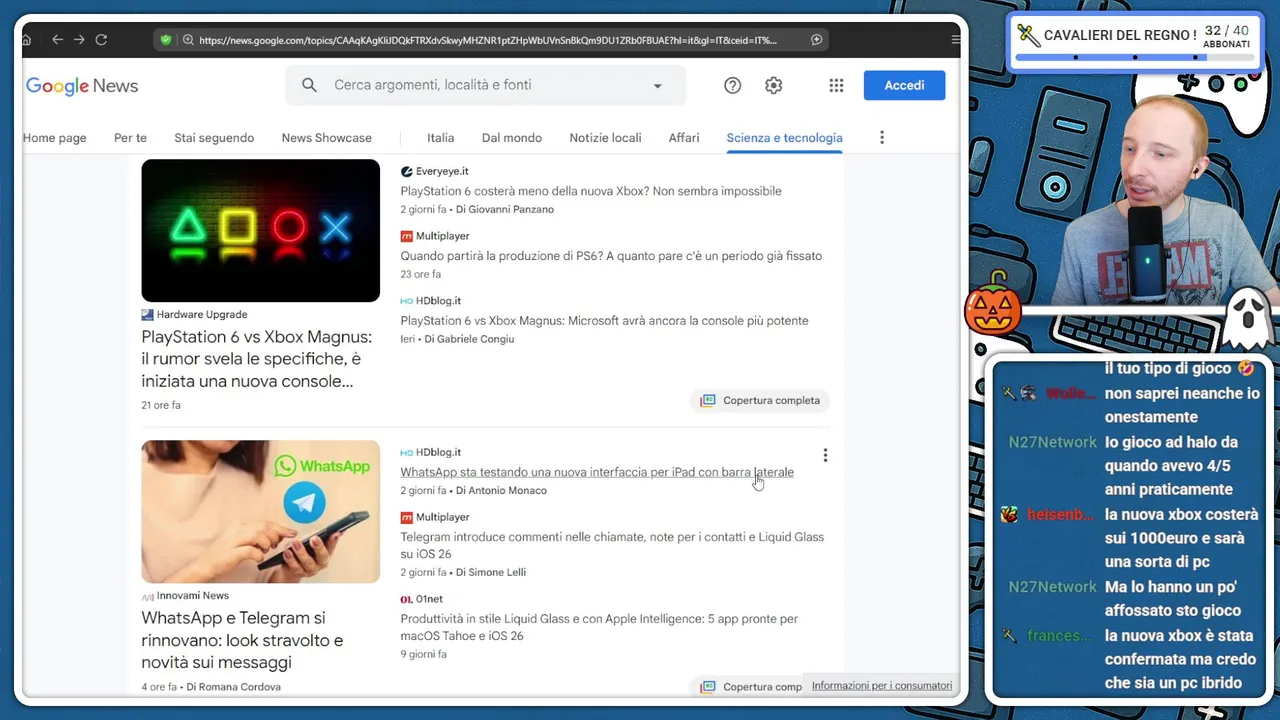Click author Di Romana Cordova
This screenshot has width=1280, height=720.
tap(233, 687)
